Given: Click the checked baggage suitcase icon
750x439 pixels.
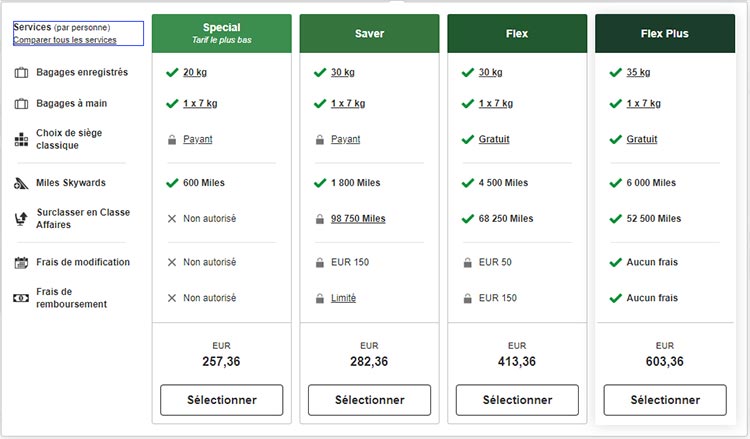Looking at the screenshot, I should (x=22, y=73).
